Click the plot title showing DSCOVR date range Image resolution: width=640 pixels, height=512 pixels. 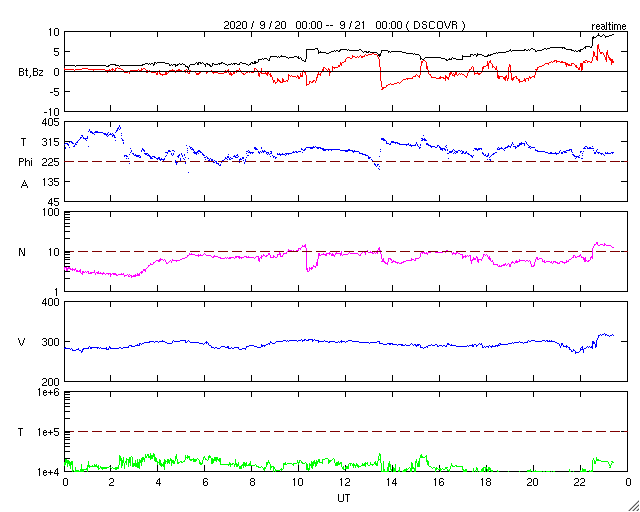coord(344,25)
